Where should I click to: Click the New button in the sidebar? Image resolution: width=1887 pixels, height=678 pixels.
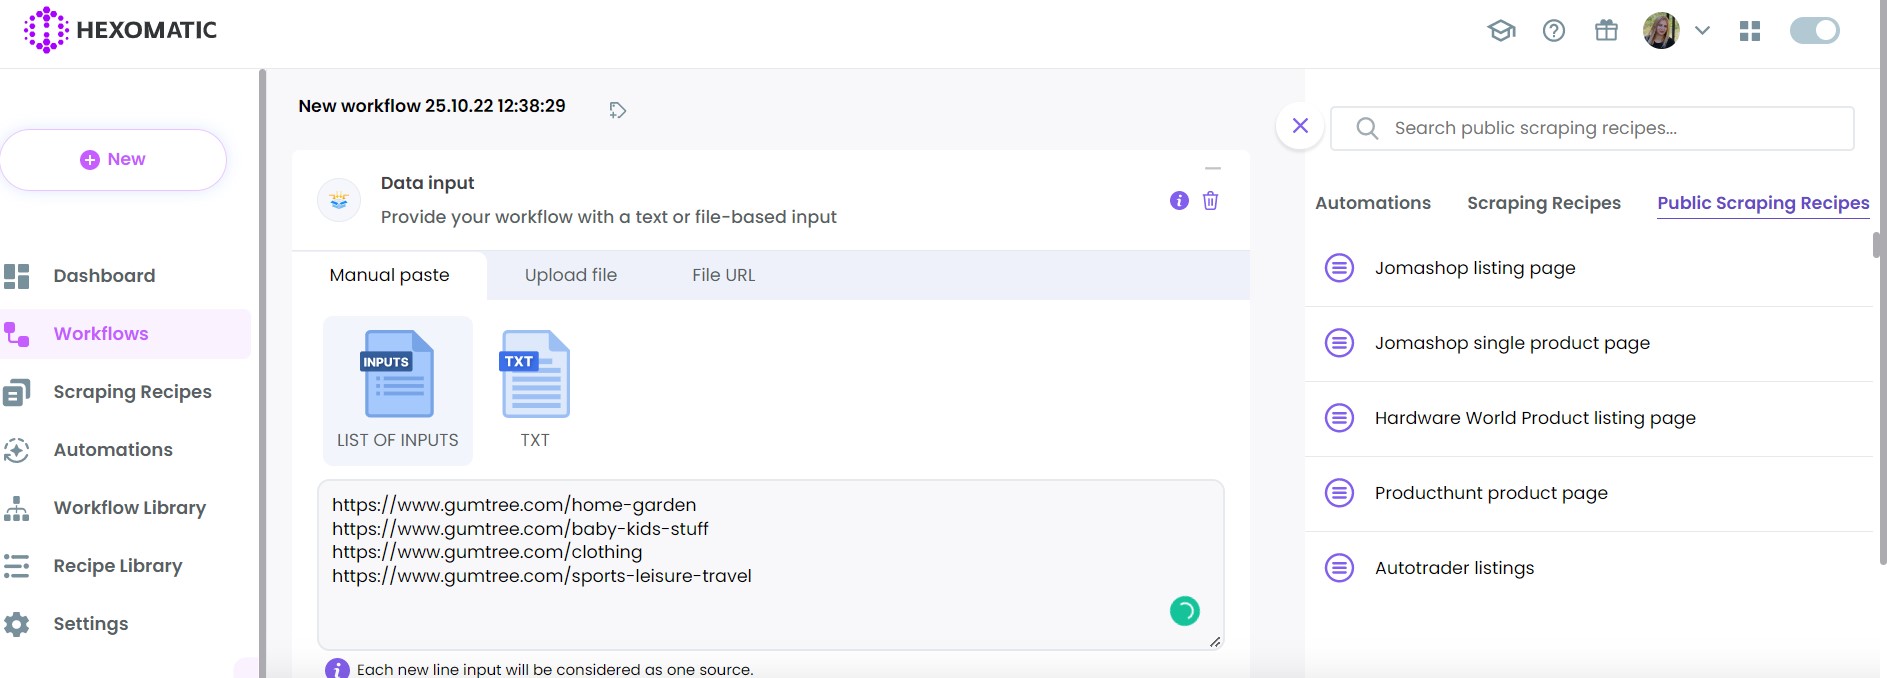pos(113,160)
